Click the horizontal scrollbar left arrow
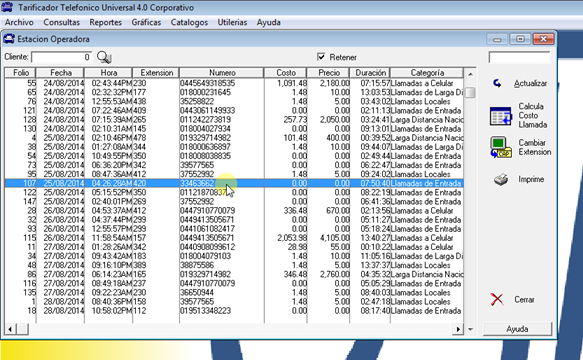The width and height of the screenshot is (583, 360). (x=10, y=329)
